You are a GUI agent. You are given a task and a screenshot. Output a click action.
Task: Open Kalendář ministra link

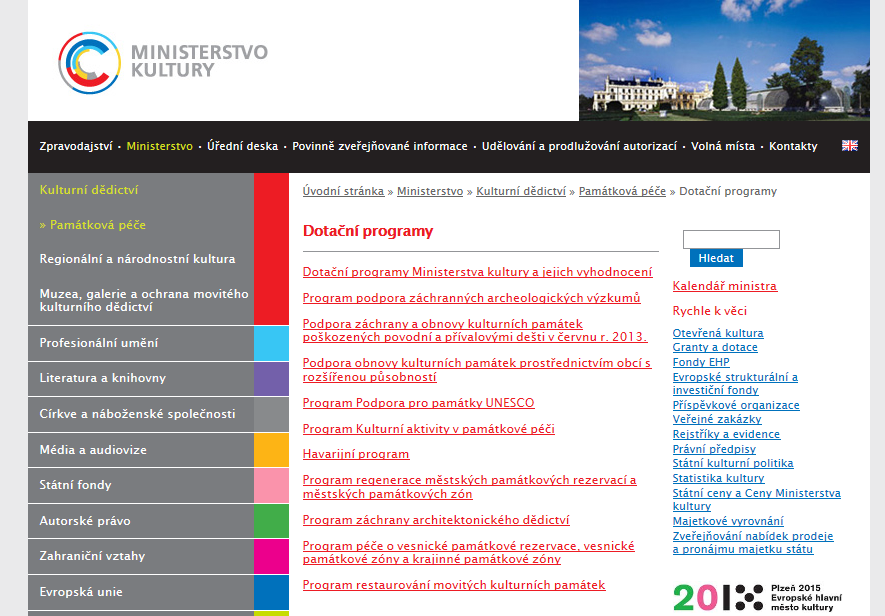[725, 286]
